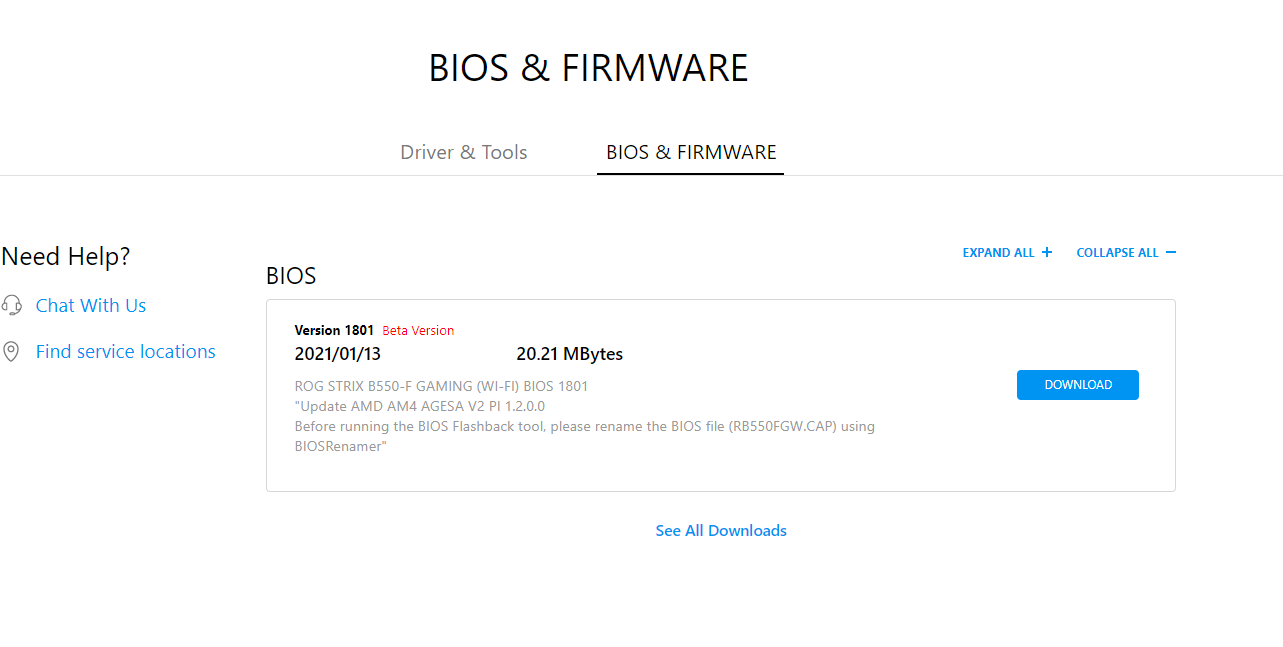Image resolution: width=1283 pixels, height=647 pixels.
Task: Click the AGESA V2 PI 1.2.0.0 line
Action: pyautogui.click(x=420, y=406)
